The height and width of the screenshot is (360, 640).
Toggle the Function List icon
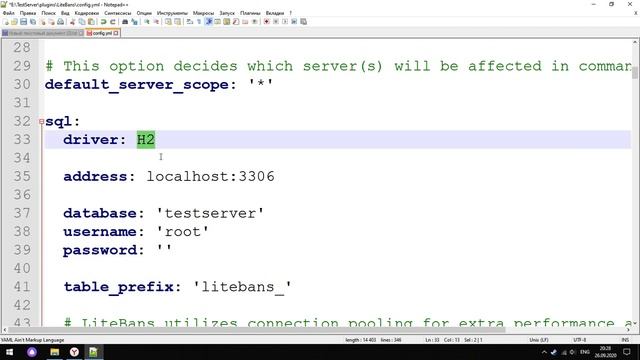click(236, 22)
